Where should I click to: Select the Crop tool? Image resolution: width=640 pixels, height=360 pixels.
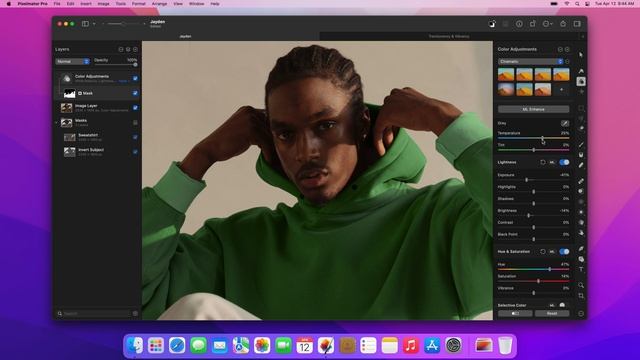[581, 296]
